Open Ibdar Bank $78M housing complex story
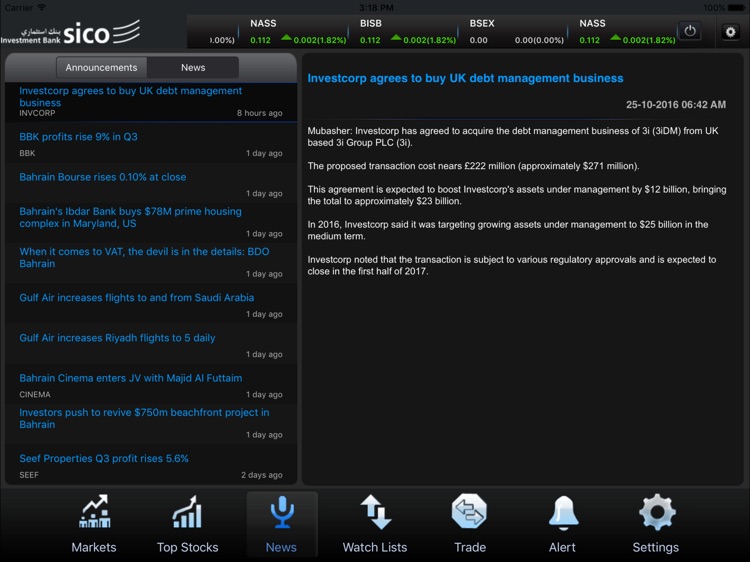Screen dimensions: 750x562 coord(151,223)
